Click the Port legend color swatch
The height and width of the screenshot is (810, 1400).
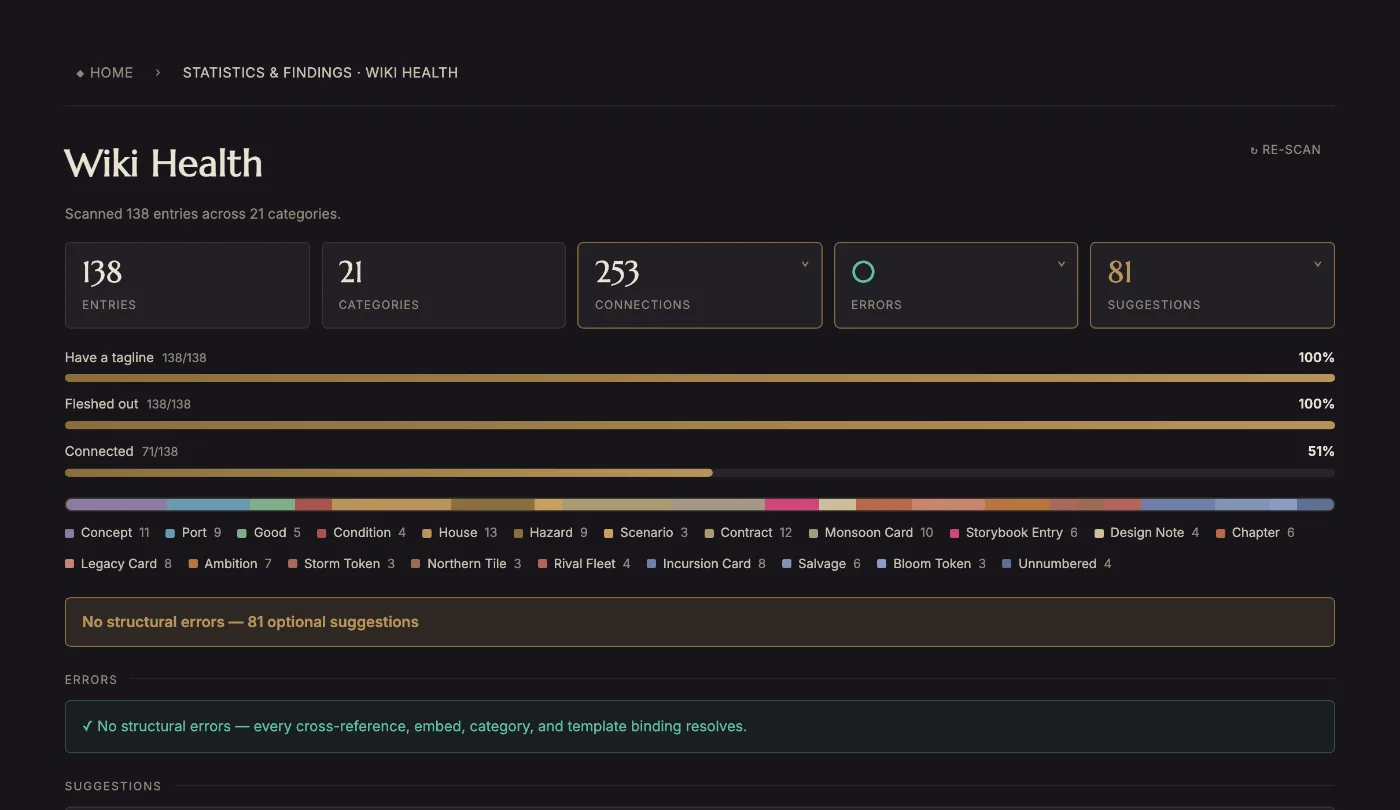(x=170, y=533)
